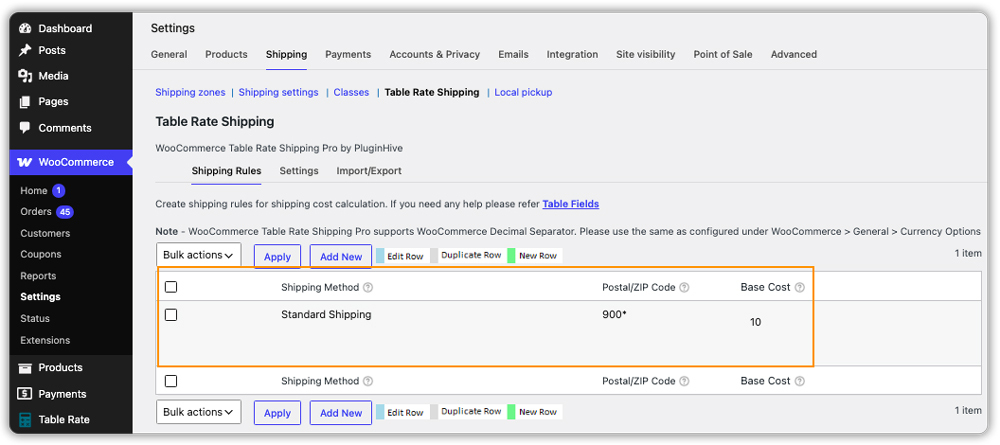The image size is (1000, 445).
Task: Tick the Standard Shipping row checkbox
Action: (171, 315)
